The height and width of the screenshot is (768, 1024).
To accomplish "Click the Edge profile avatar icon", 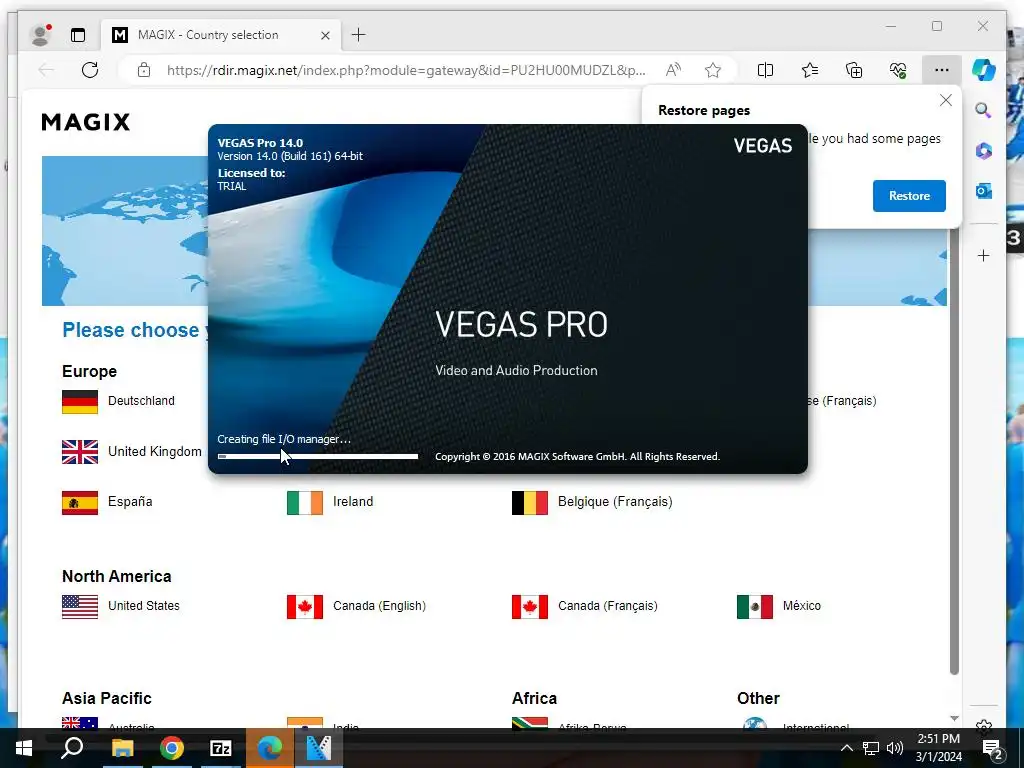I will [x=41, y=35].
